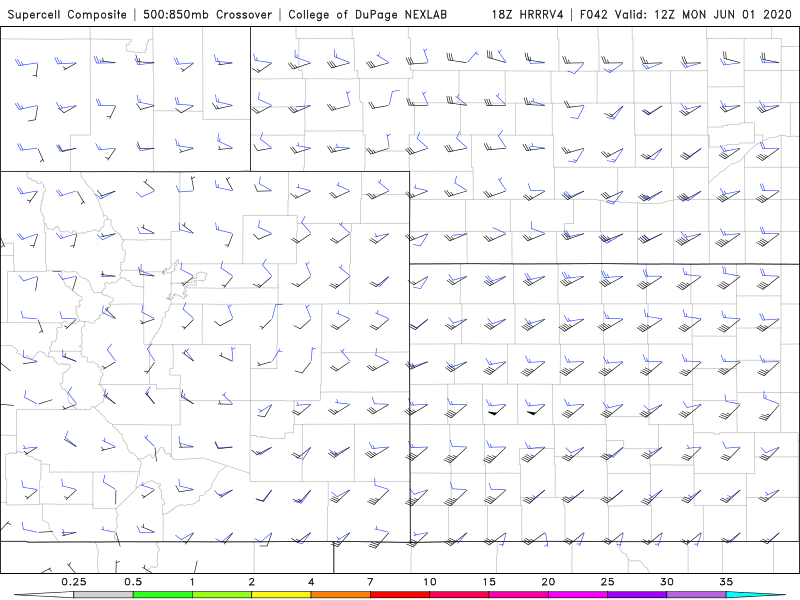Click the "15" legend value label

(489, 582)
